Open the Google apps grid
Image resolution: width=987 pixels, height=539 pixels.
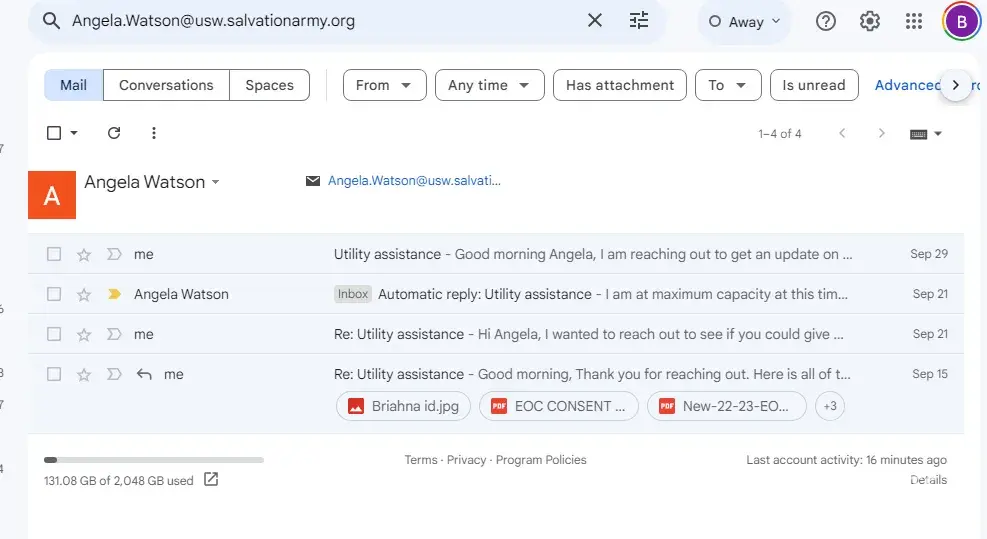913,21
